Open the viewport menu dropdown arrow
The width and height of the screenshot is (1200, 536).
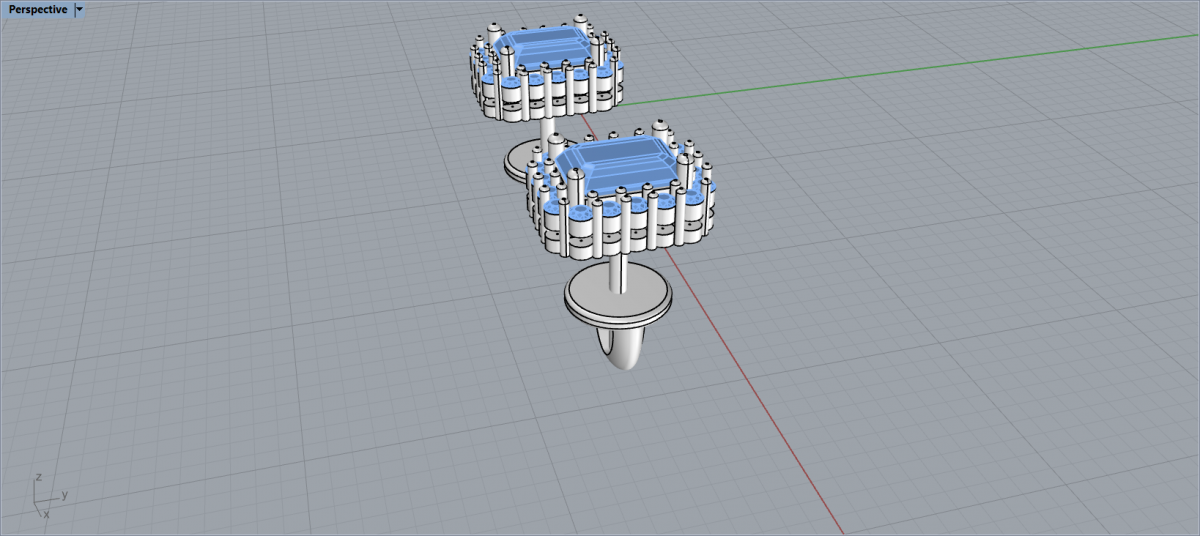tap(80, 10)
